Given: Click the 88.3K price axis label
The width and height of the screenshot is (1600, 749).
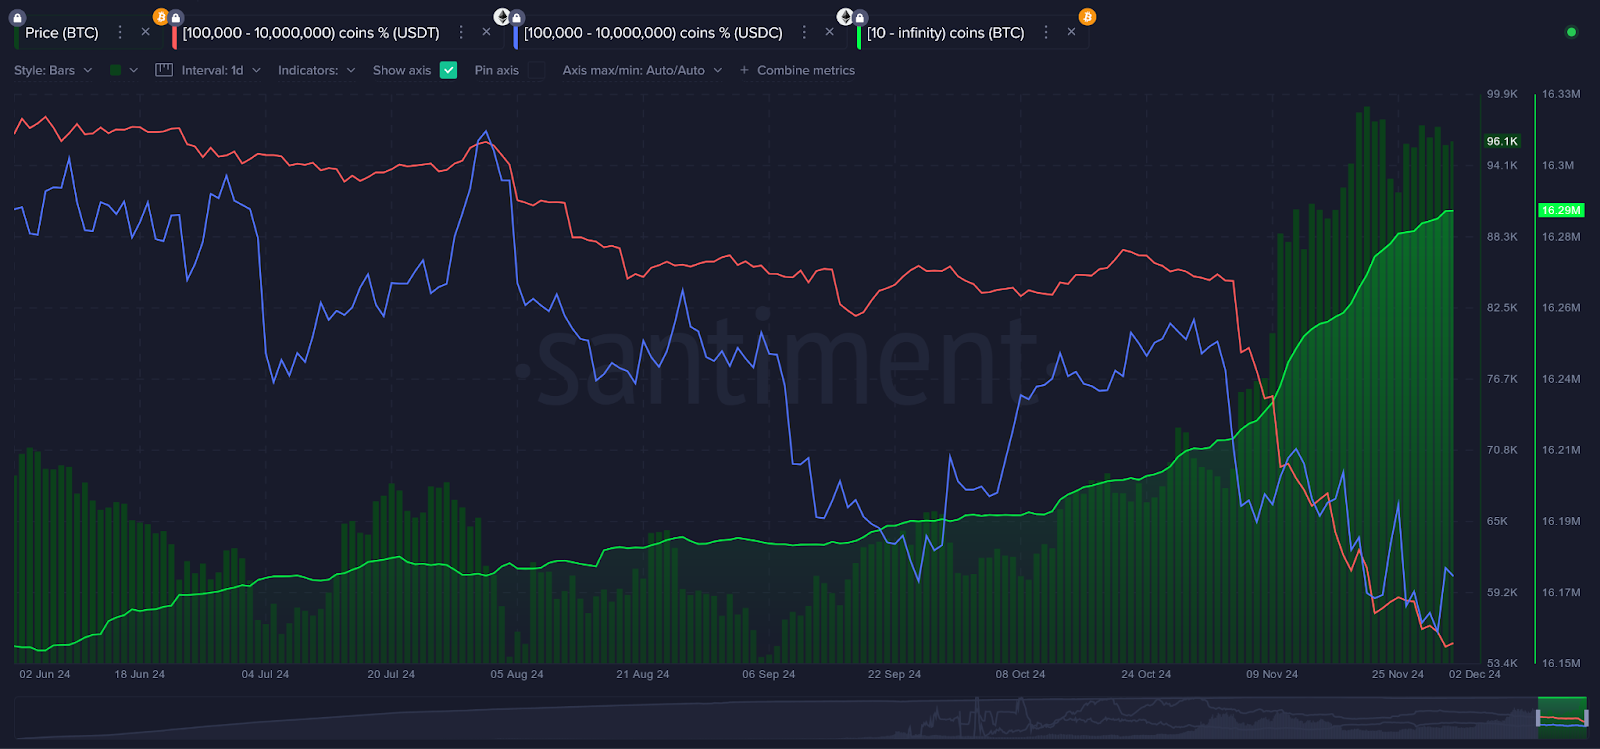Looking at the screenshot, I should [x=1502, y=237].
